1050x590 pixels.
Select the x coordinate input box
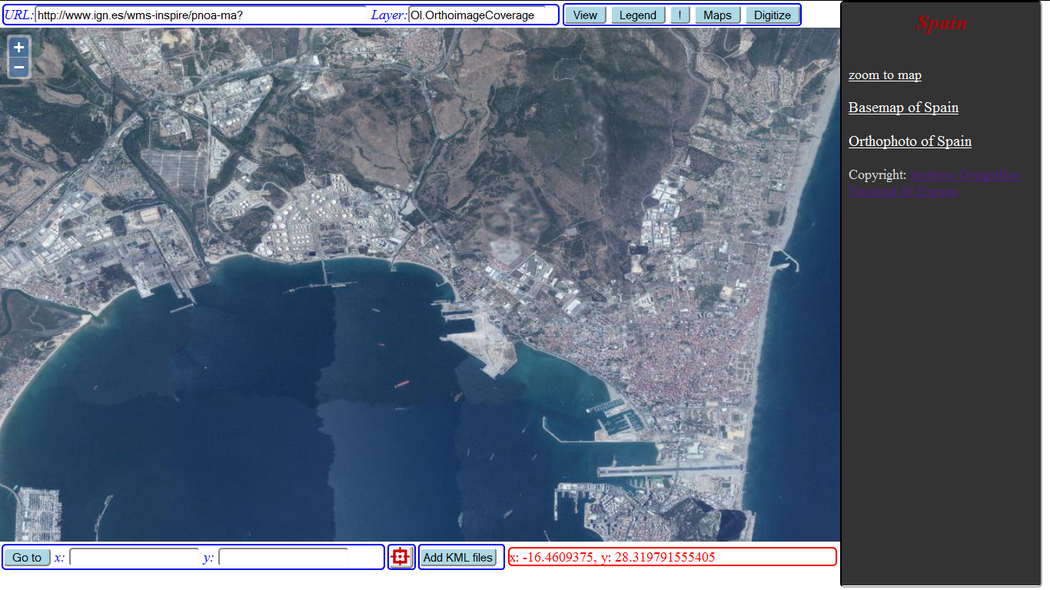click(x=134, y=557)
